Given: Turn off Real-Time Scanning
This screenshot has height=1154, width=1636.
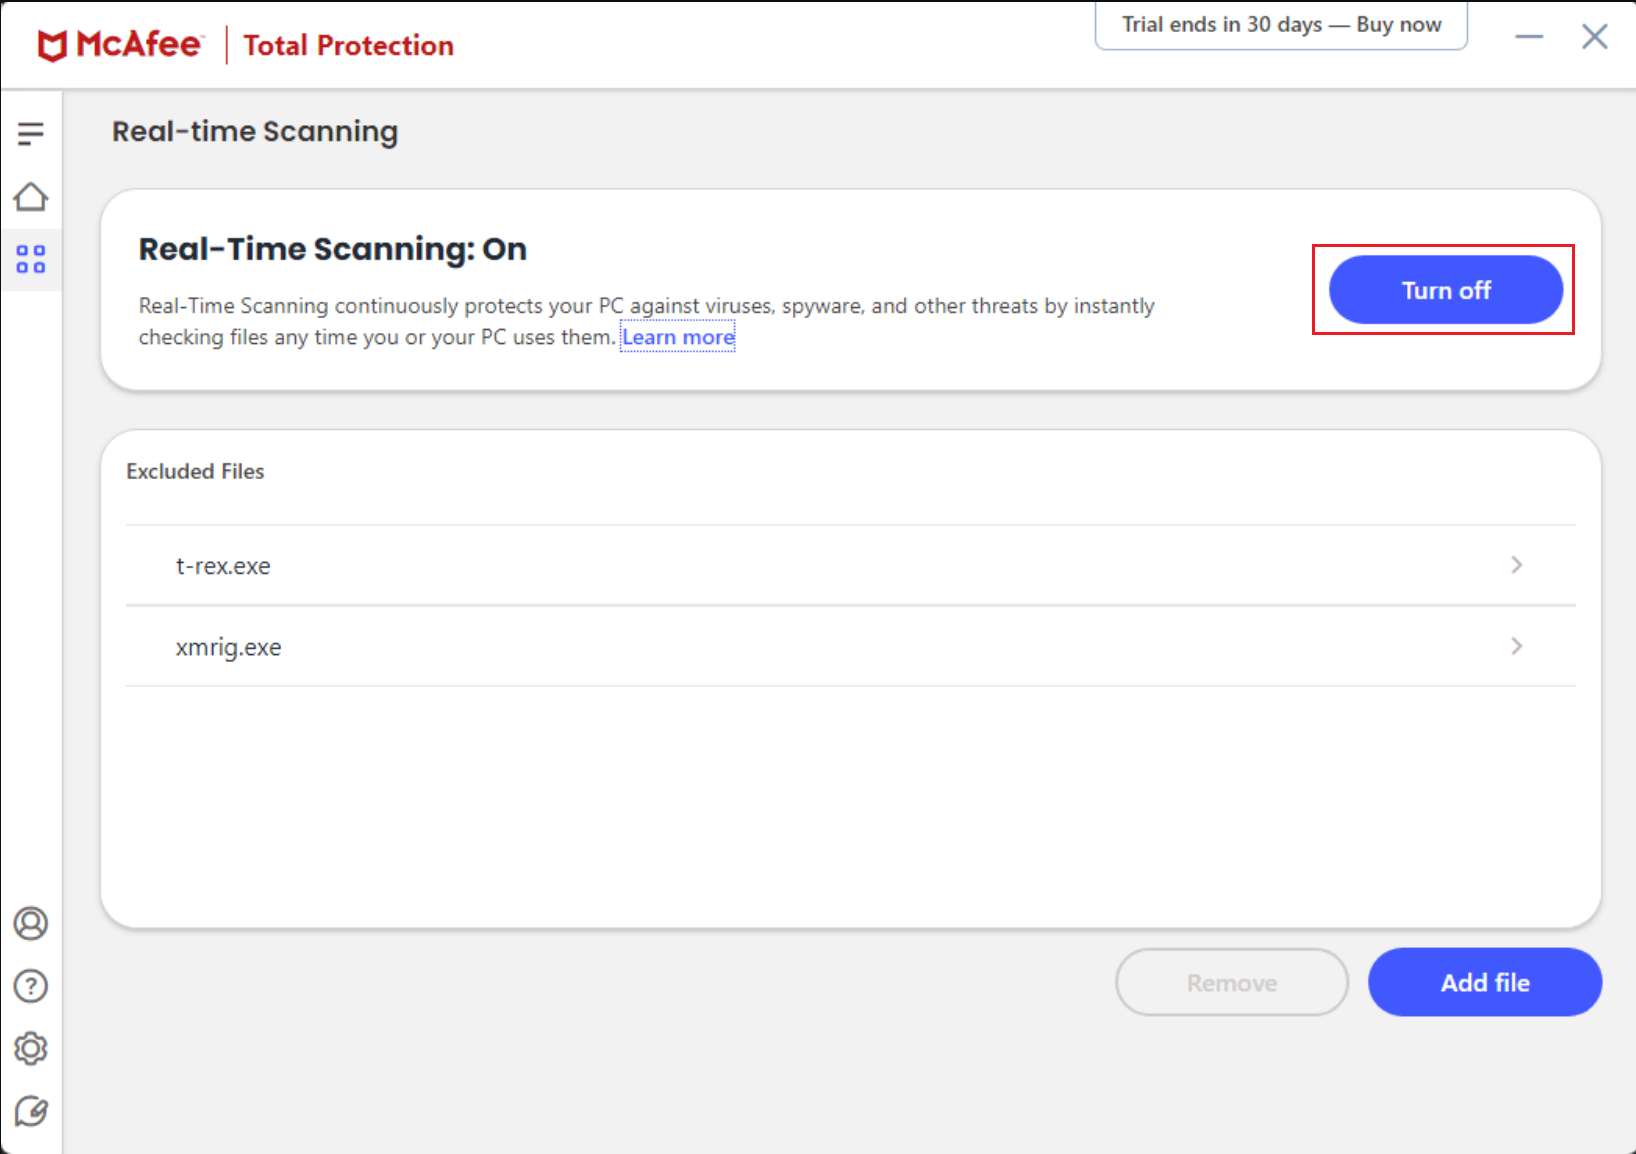Looking at the screenshot, I should (x=1445, y=290).
